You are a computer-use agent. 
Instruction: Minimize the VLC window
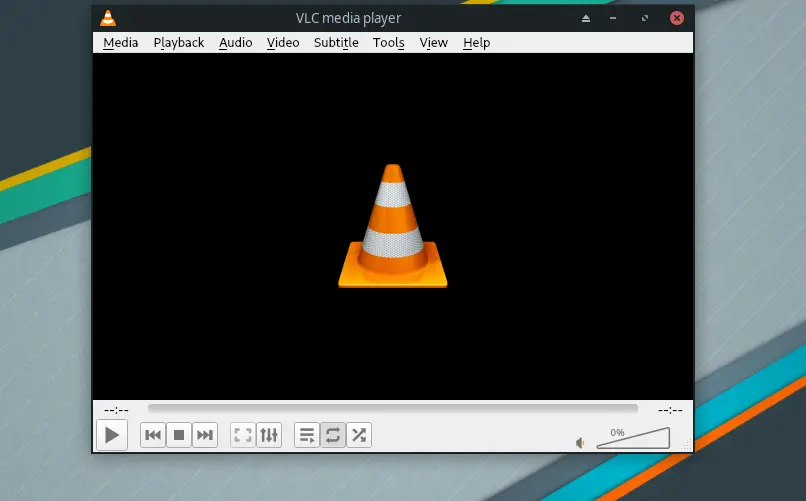pos(613,18)
